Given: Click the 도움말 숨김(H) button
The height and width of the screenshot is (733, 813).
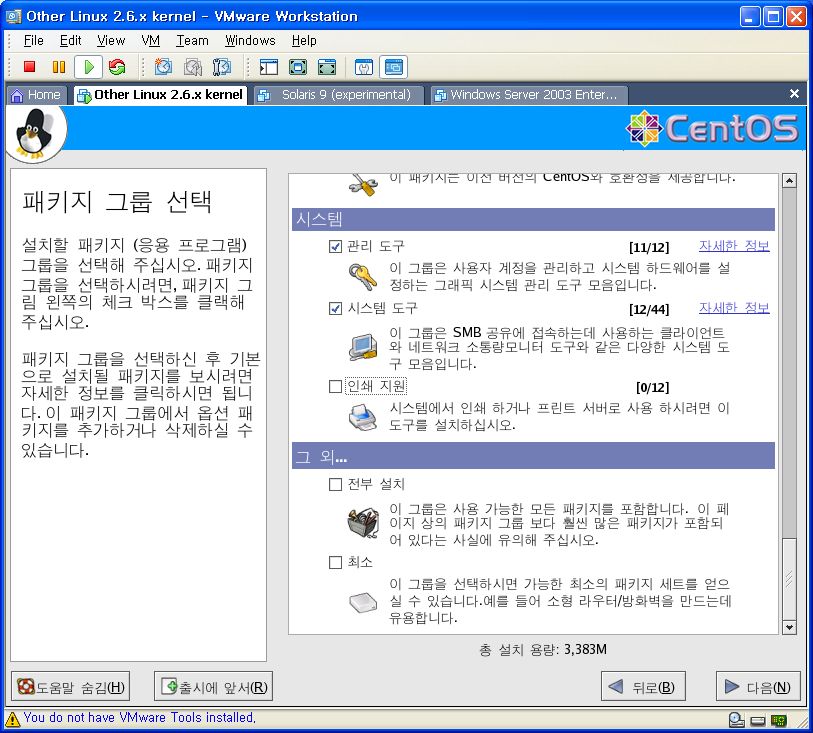Looking at the screenshot, I should [70, 687].
